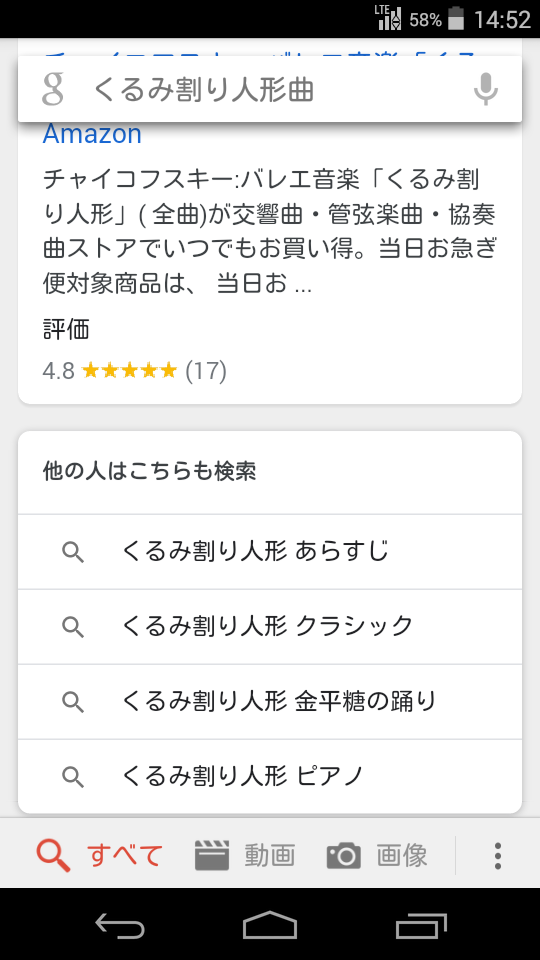Image resolution: width=540 pixels, height=960 pixels.
Task: Click magnifier icon beside クラシック suggestion
Action: click(x=73, y=627)
